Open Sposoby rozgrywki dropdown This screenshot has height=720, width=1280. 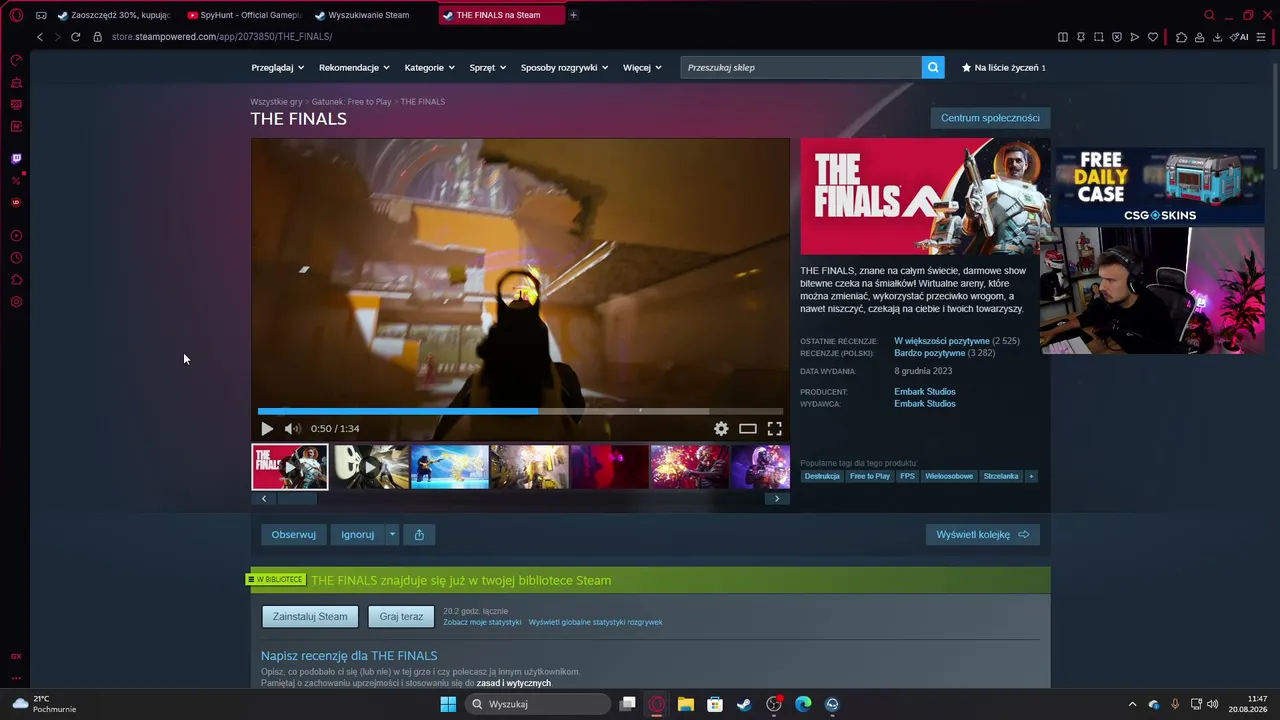coord(565,67)
